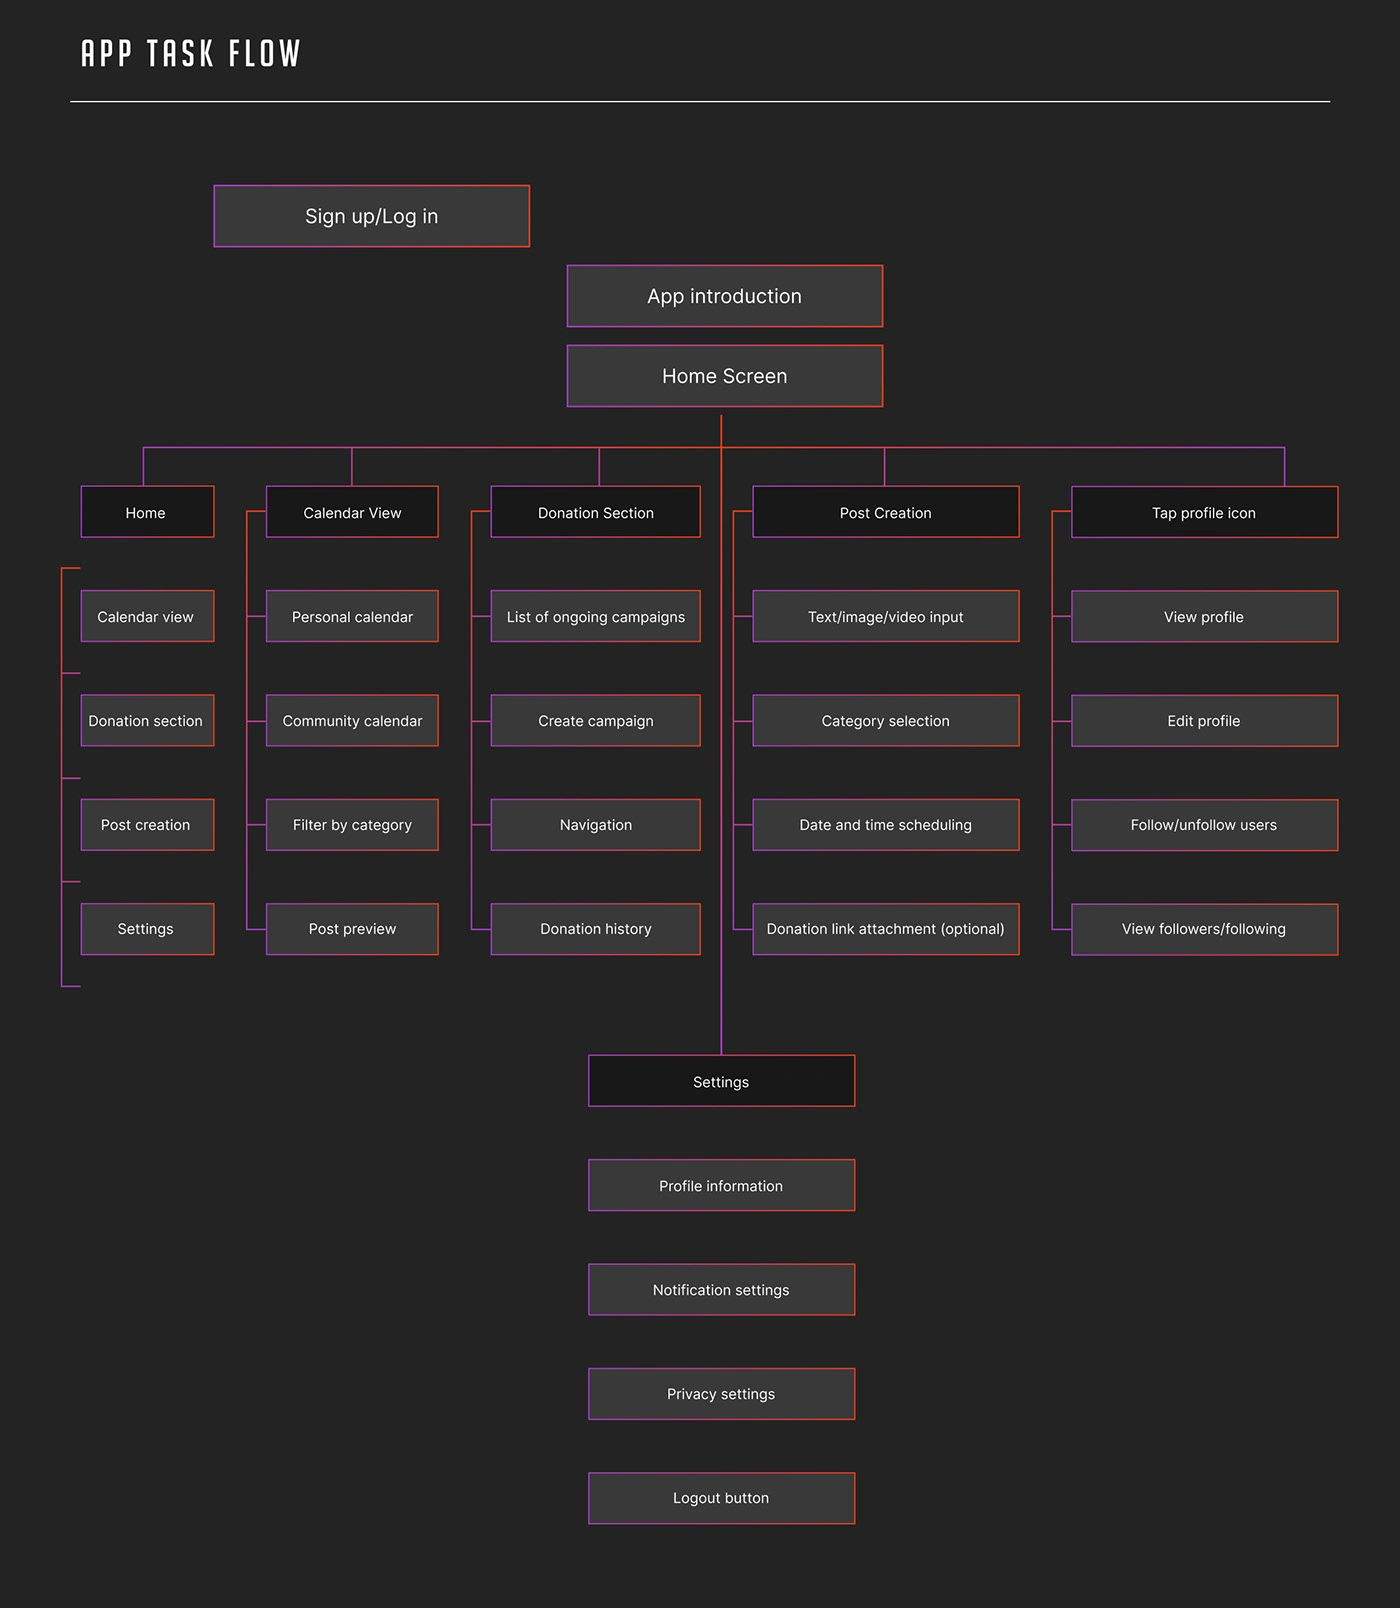The image size is (1400, 1608).
Task: Select the Category selection box
Action: (886, 720)
